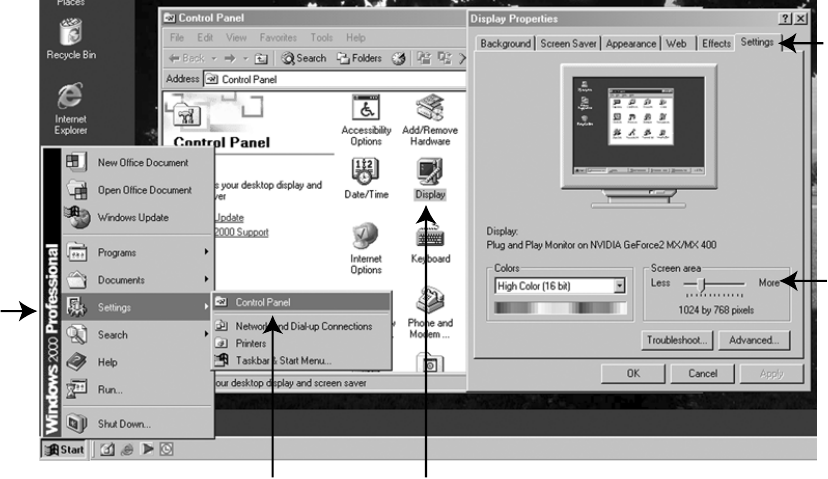Image resolution: width=828 pixels, height=479 pixels.
Task: Click Open Office Document in Start menu
Action: (137, 190)
